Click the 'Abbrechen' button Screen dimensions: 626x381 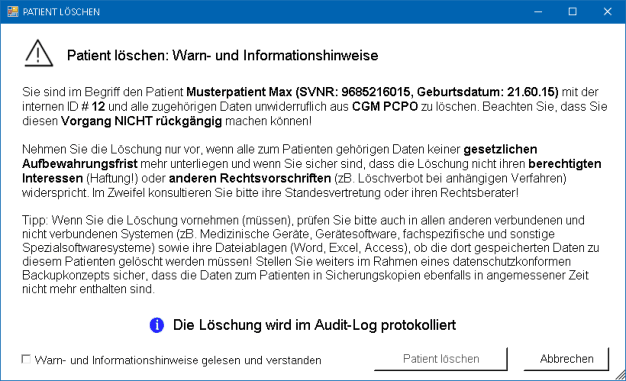point(566,359)
